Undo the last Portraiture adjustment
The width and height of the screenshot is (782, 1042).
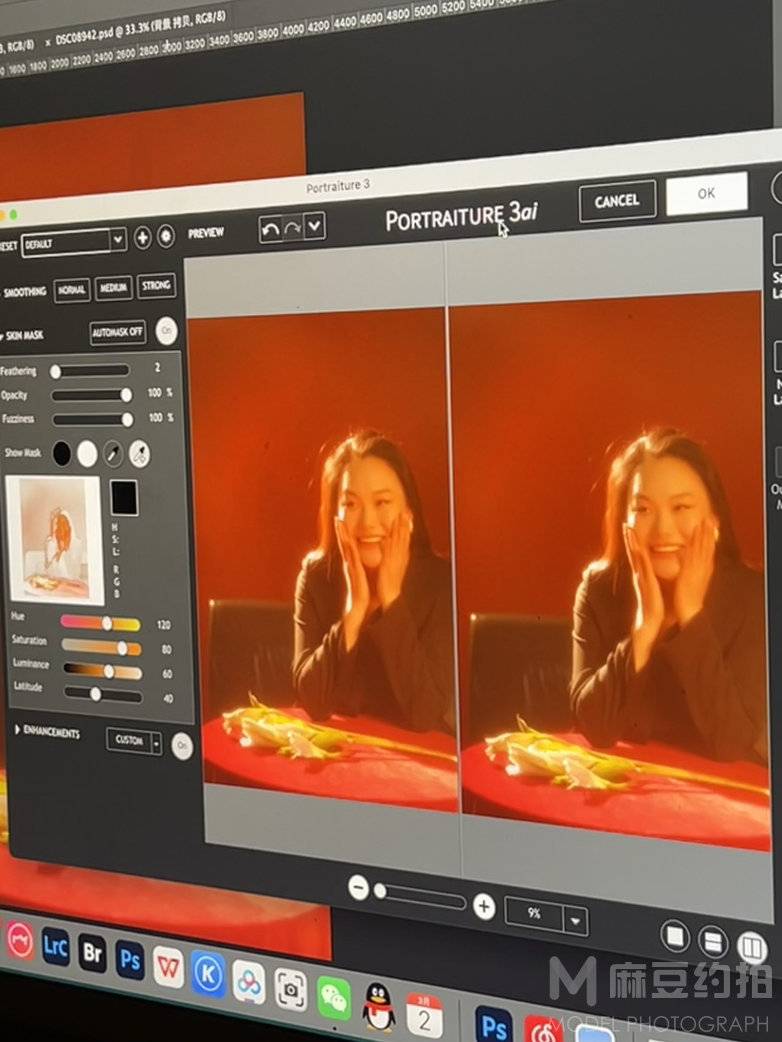(270, 230)
